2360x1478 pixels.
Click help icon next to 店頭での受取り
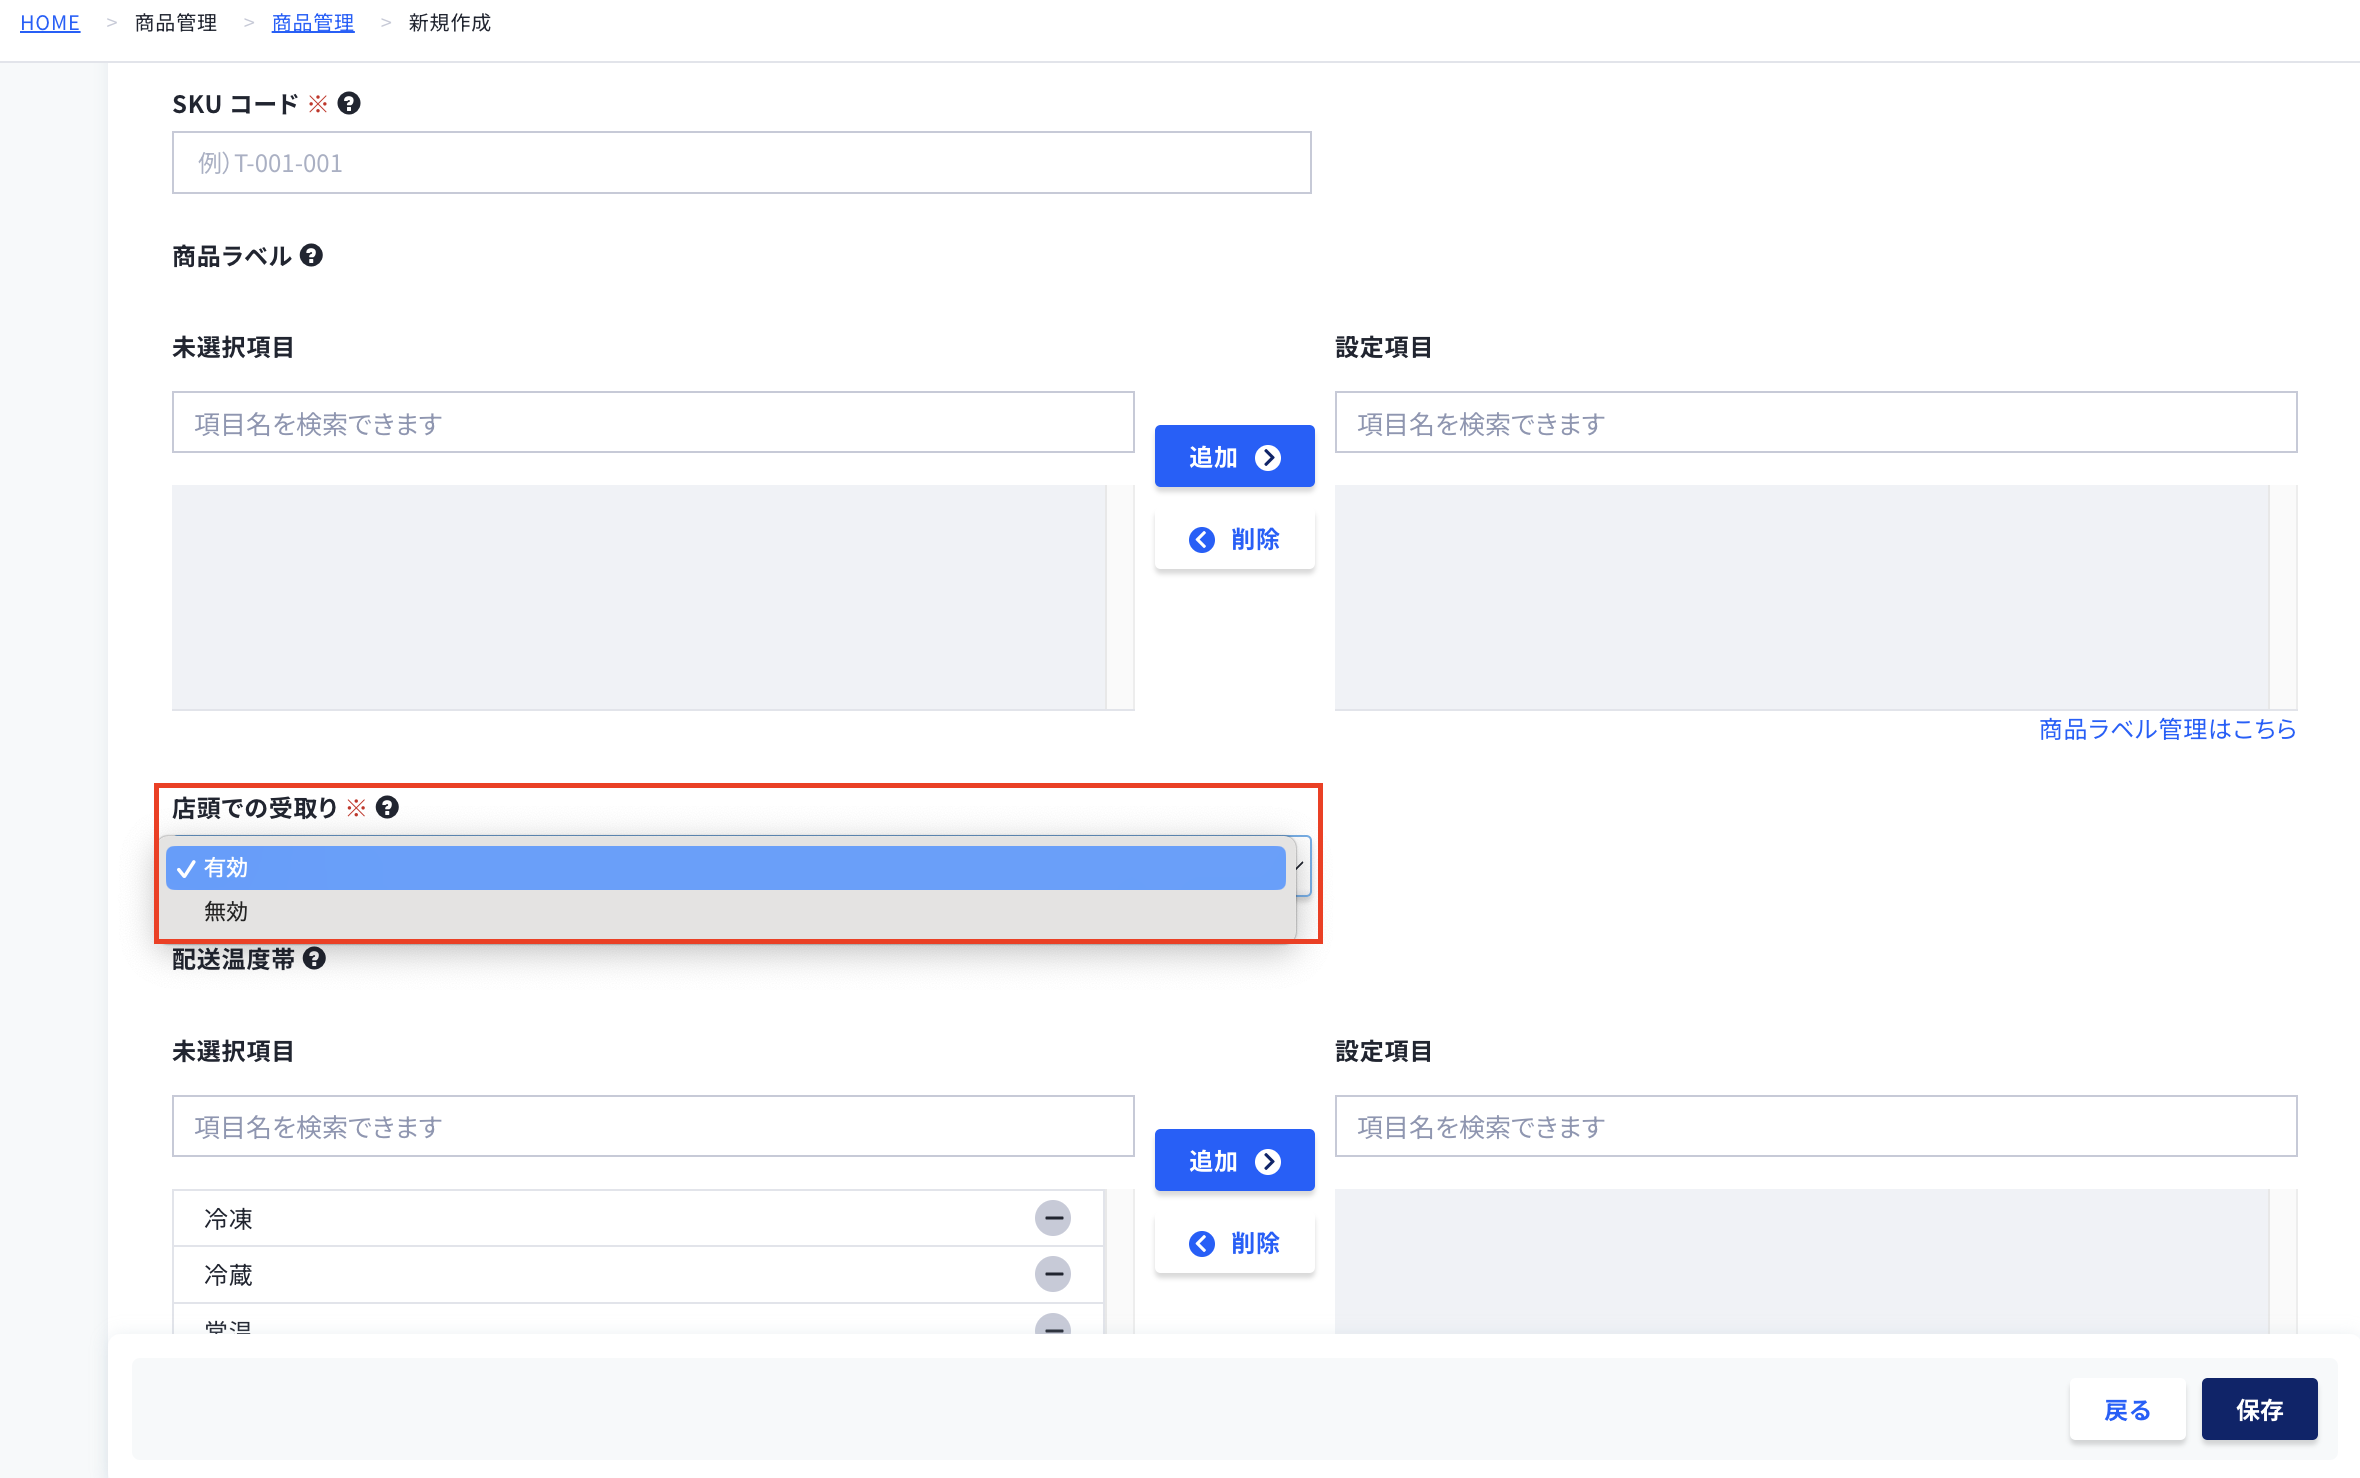tap(387, 807)
